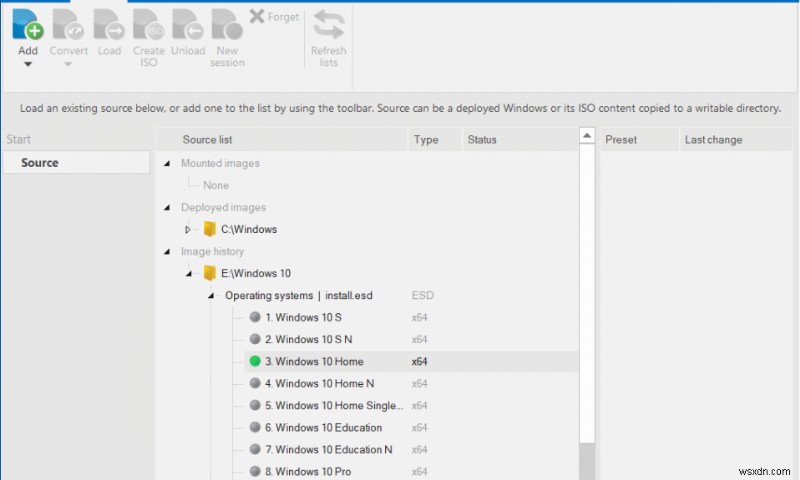
Task: Select 1. Windows 10 S edition
Action: coord(303,317)
